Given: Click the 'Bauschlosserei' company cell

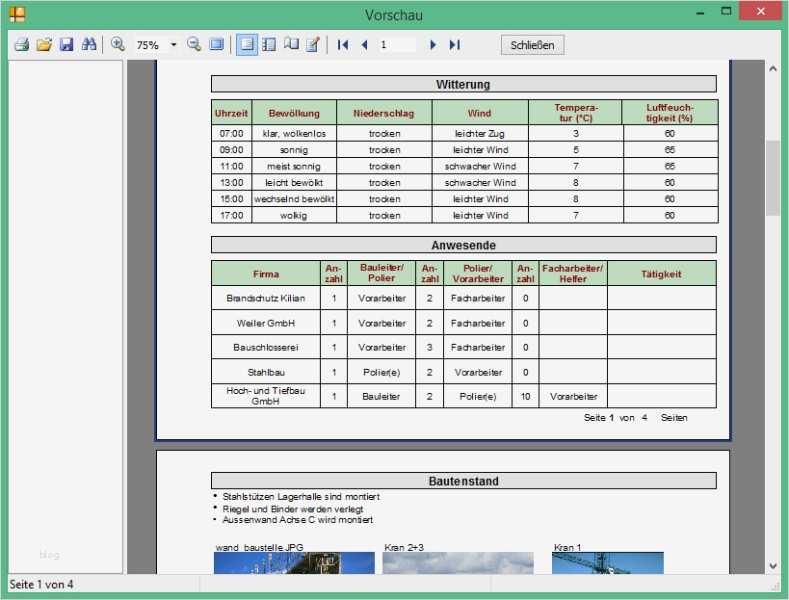Looking at the screenshot, I should pos(266,347).
